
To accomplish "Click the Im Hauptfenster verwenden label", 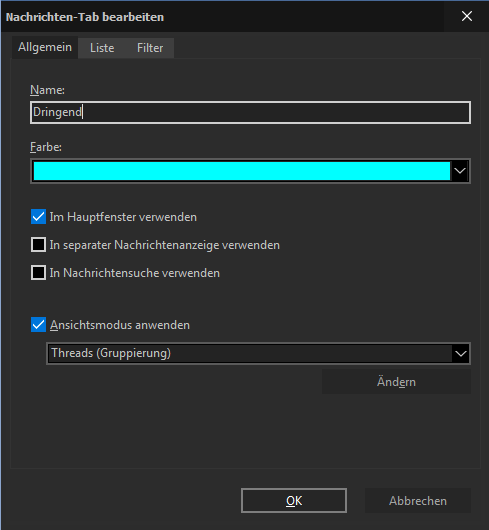I will coord(123,217).
